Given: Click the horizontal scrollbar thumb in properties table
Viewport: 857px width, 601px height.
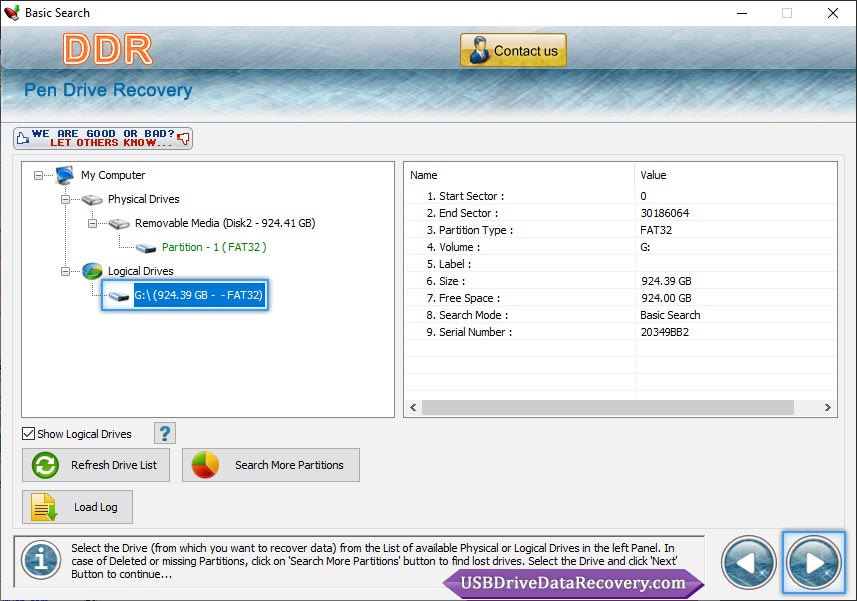Looking at the screenshot, I should coord(608,408).
